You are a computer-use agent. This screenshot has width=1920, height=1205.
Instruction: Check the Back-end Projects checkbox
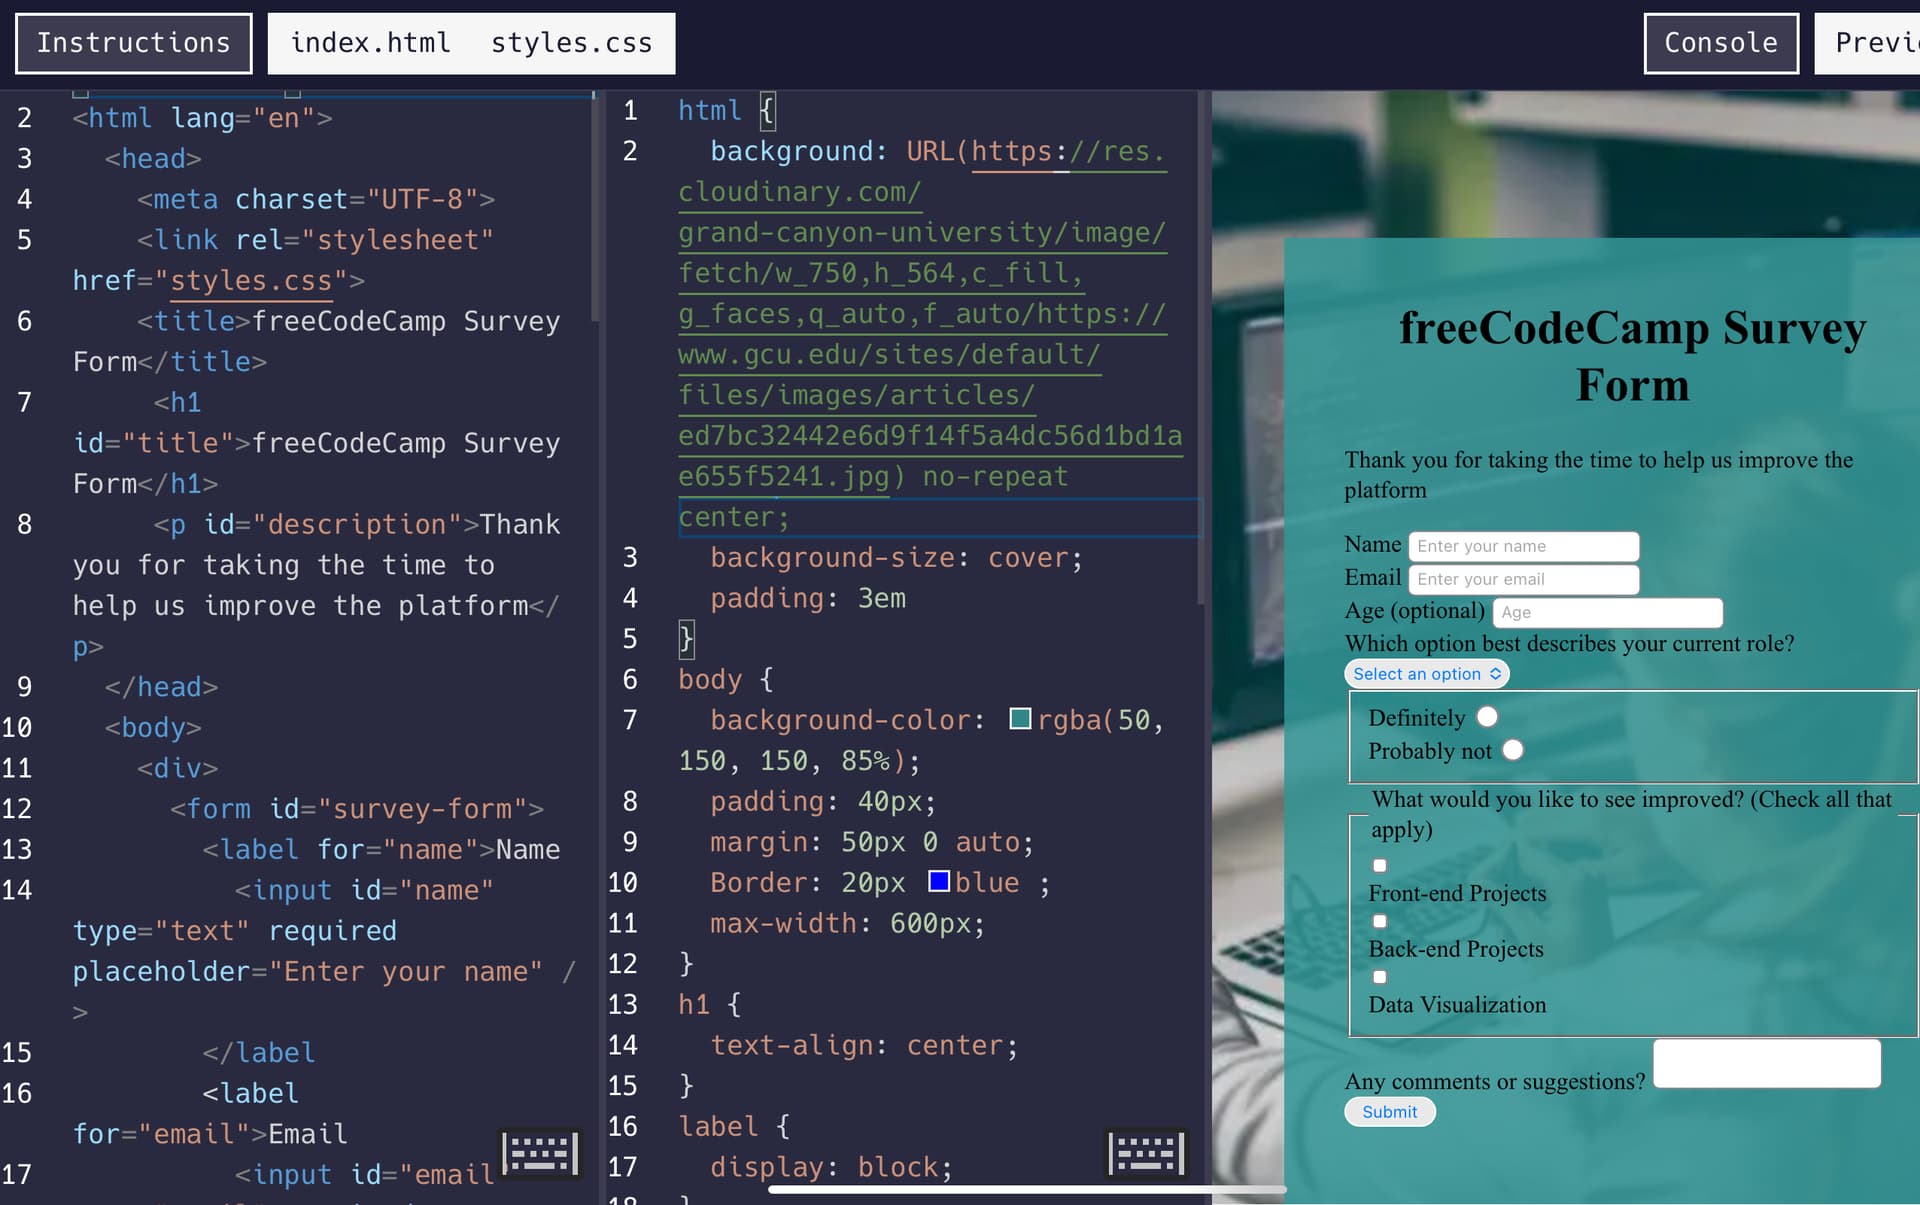(x=1380, y=922)
